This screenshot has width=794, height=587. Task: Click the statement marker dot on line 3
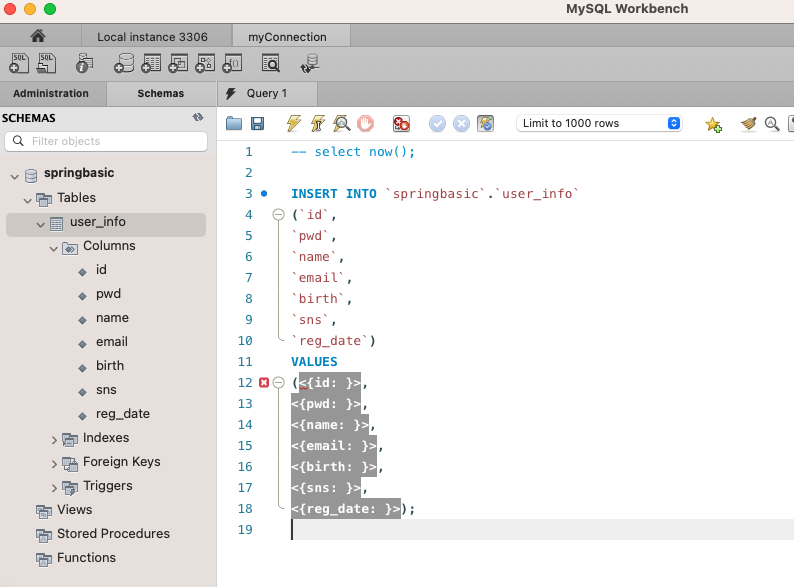[264, 193]
